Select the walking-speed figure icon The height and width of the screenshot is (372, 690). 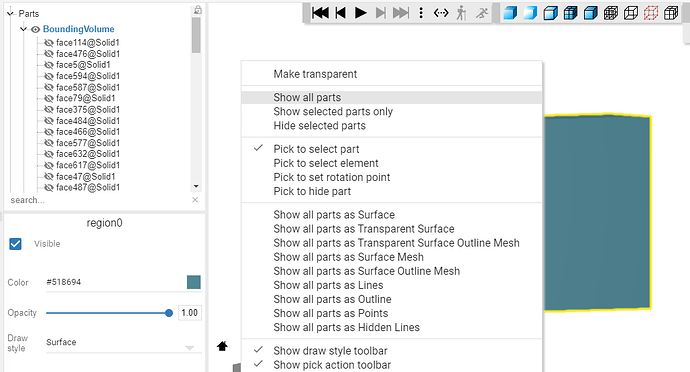pyautogui.click(x=461, y=13)
